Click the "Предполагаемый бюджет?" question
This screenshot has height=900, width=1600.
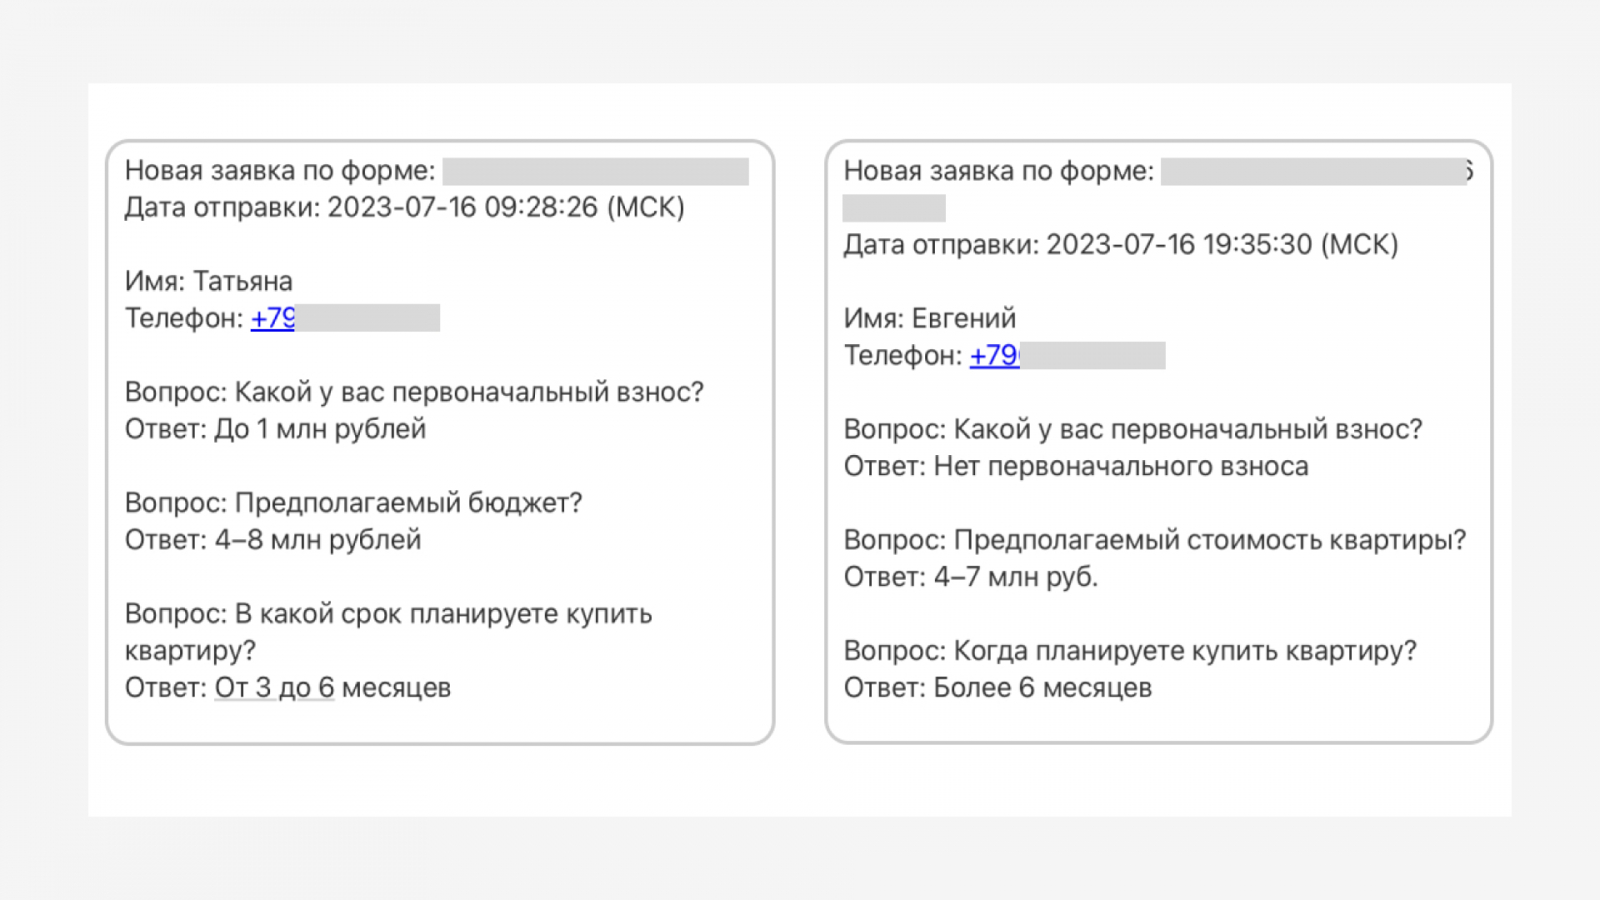pos(408,503)
